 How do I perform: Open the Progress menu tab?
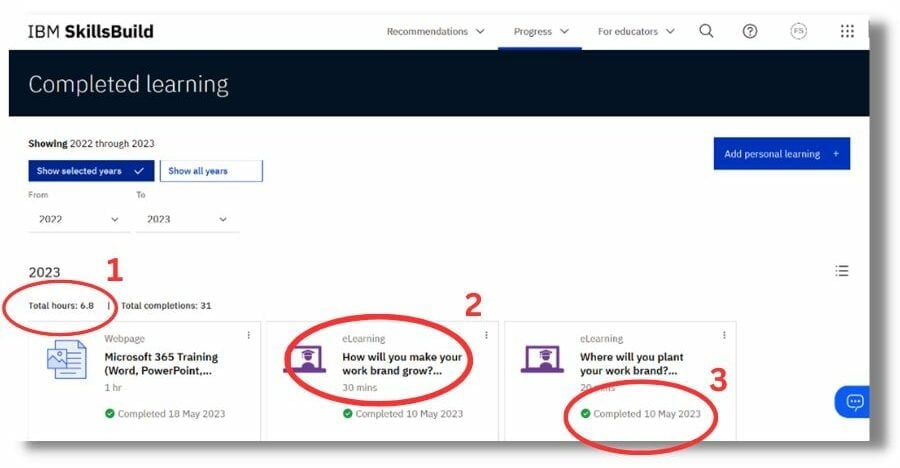[540, 31]
